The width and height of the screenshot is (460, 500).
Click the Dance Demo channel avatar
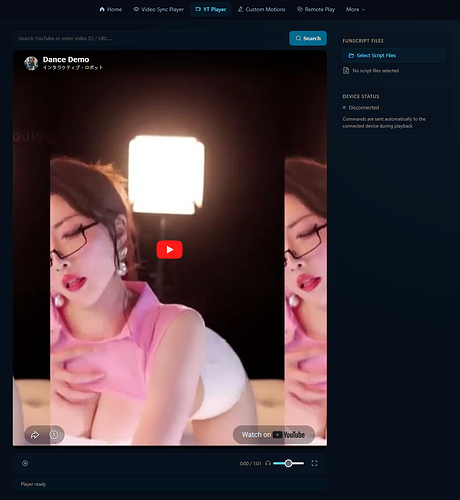(x=31, y=63)
